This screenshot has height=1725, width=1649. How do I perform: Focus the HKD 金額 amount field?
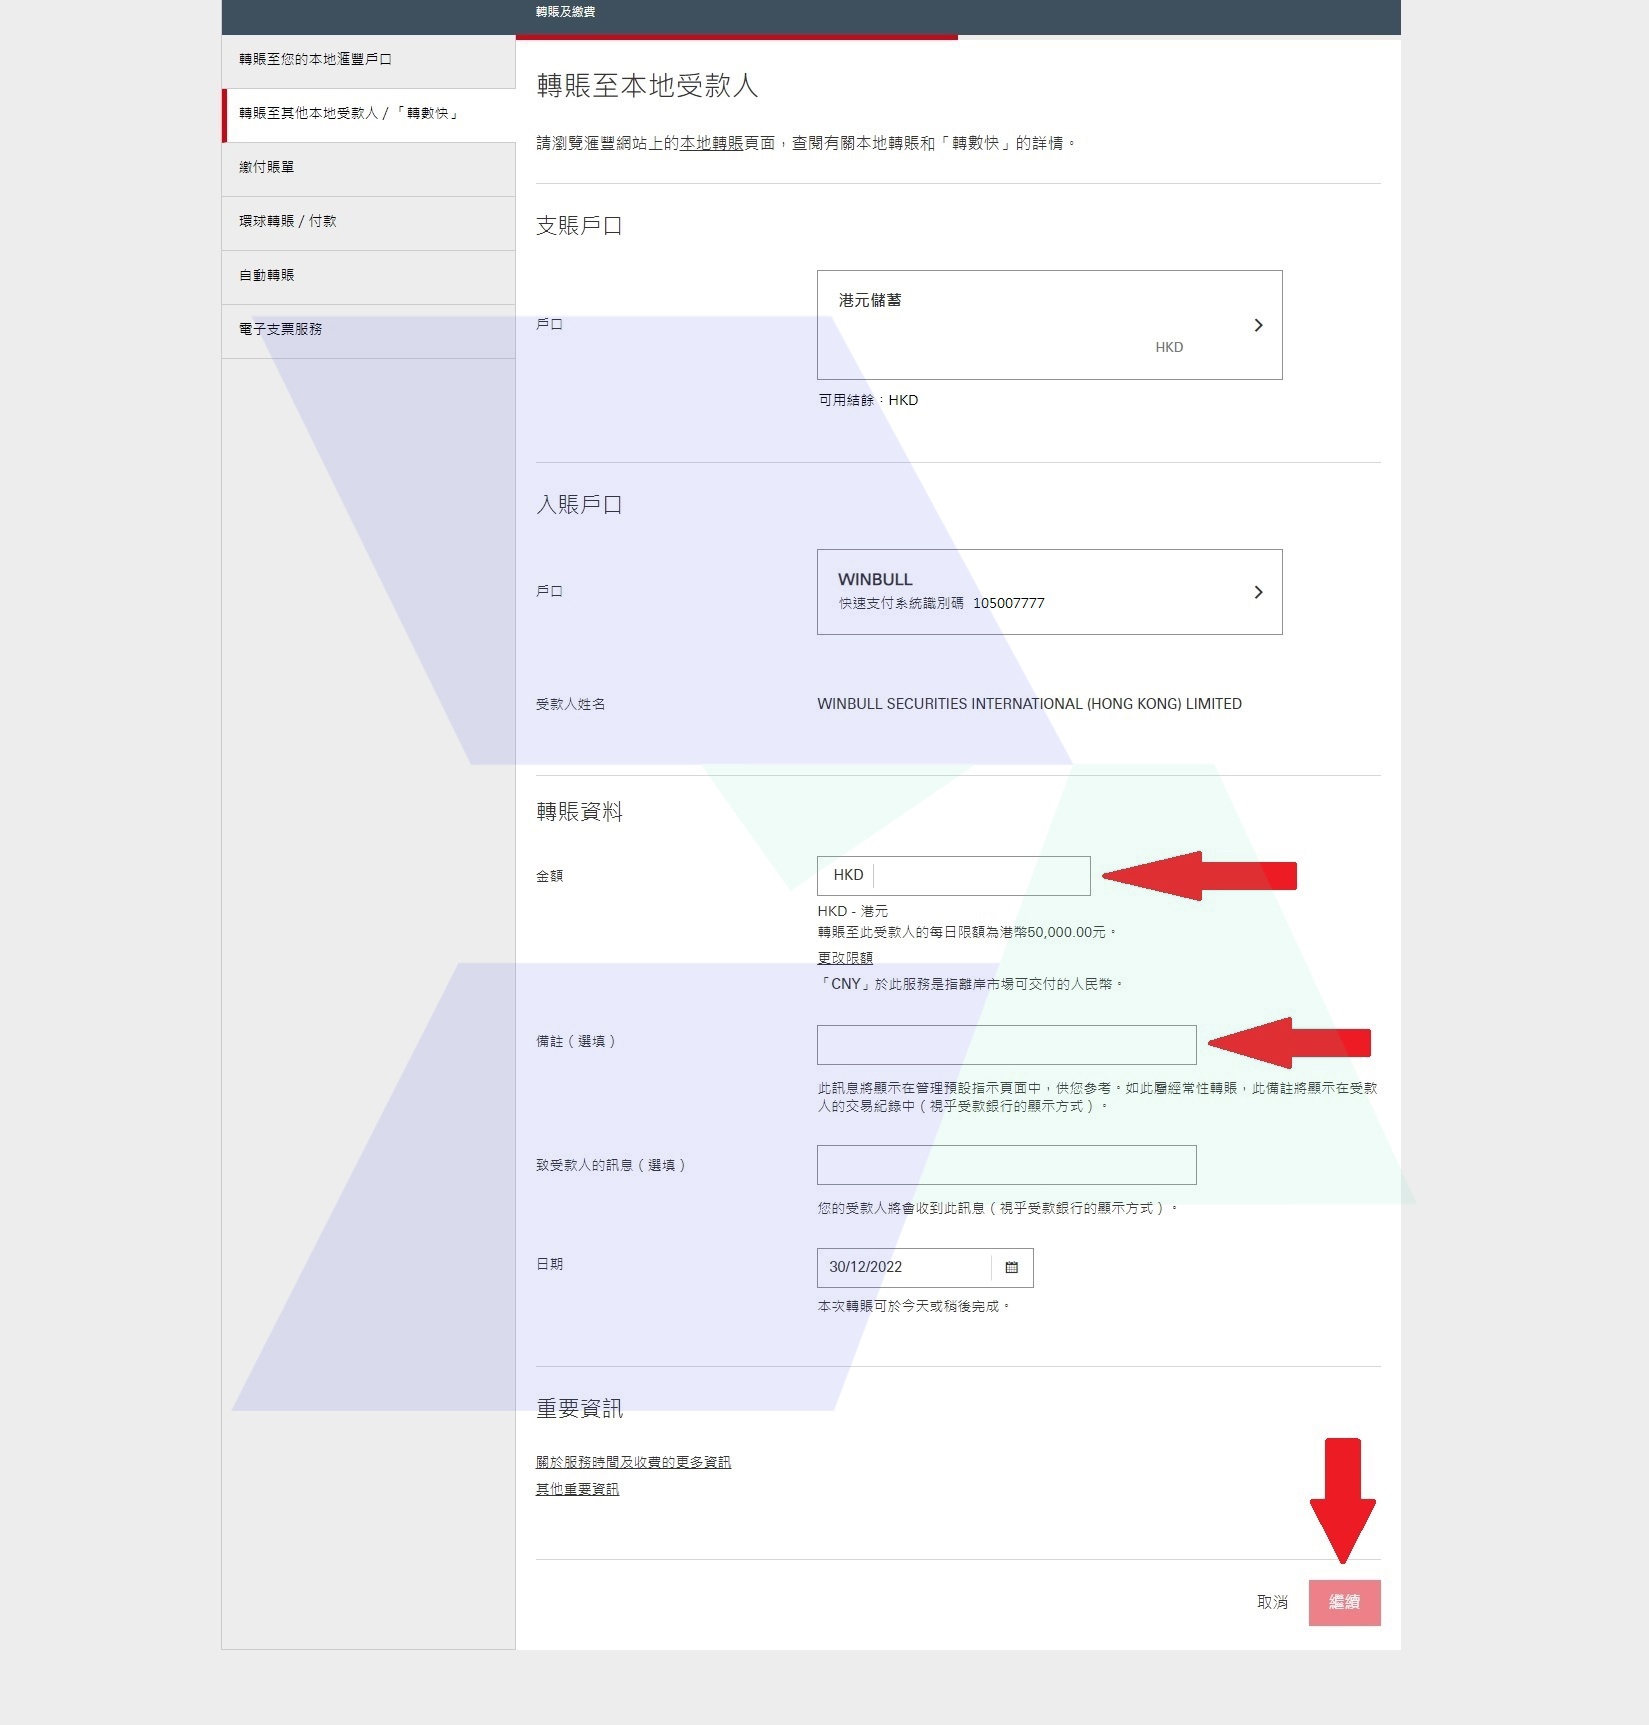[953, 876]
